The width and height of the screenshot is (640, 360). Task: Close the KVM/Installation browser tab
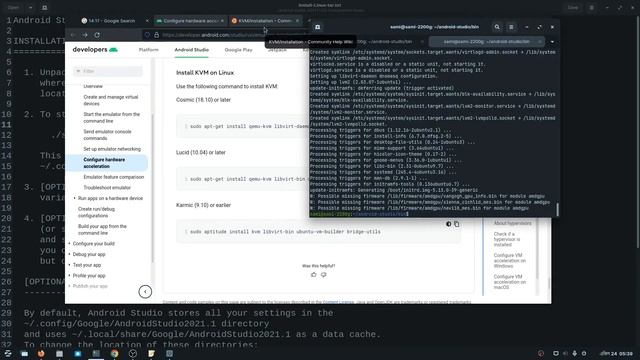tap(297, 21)
